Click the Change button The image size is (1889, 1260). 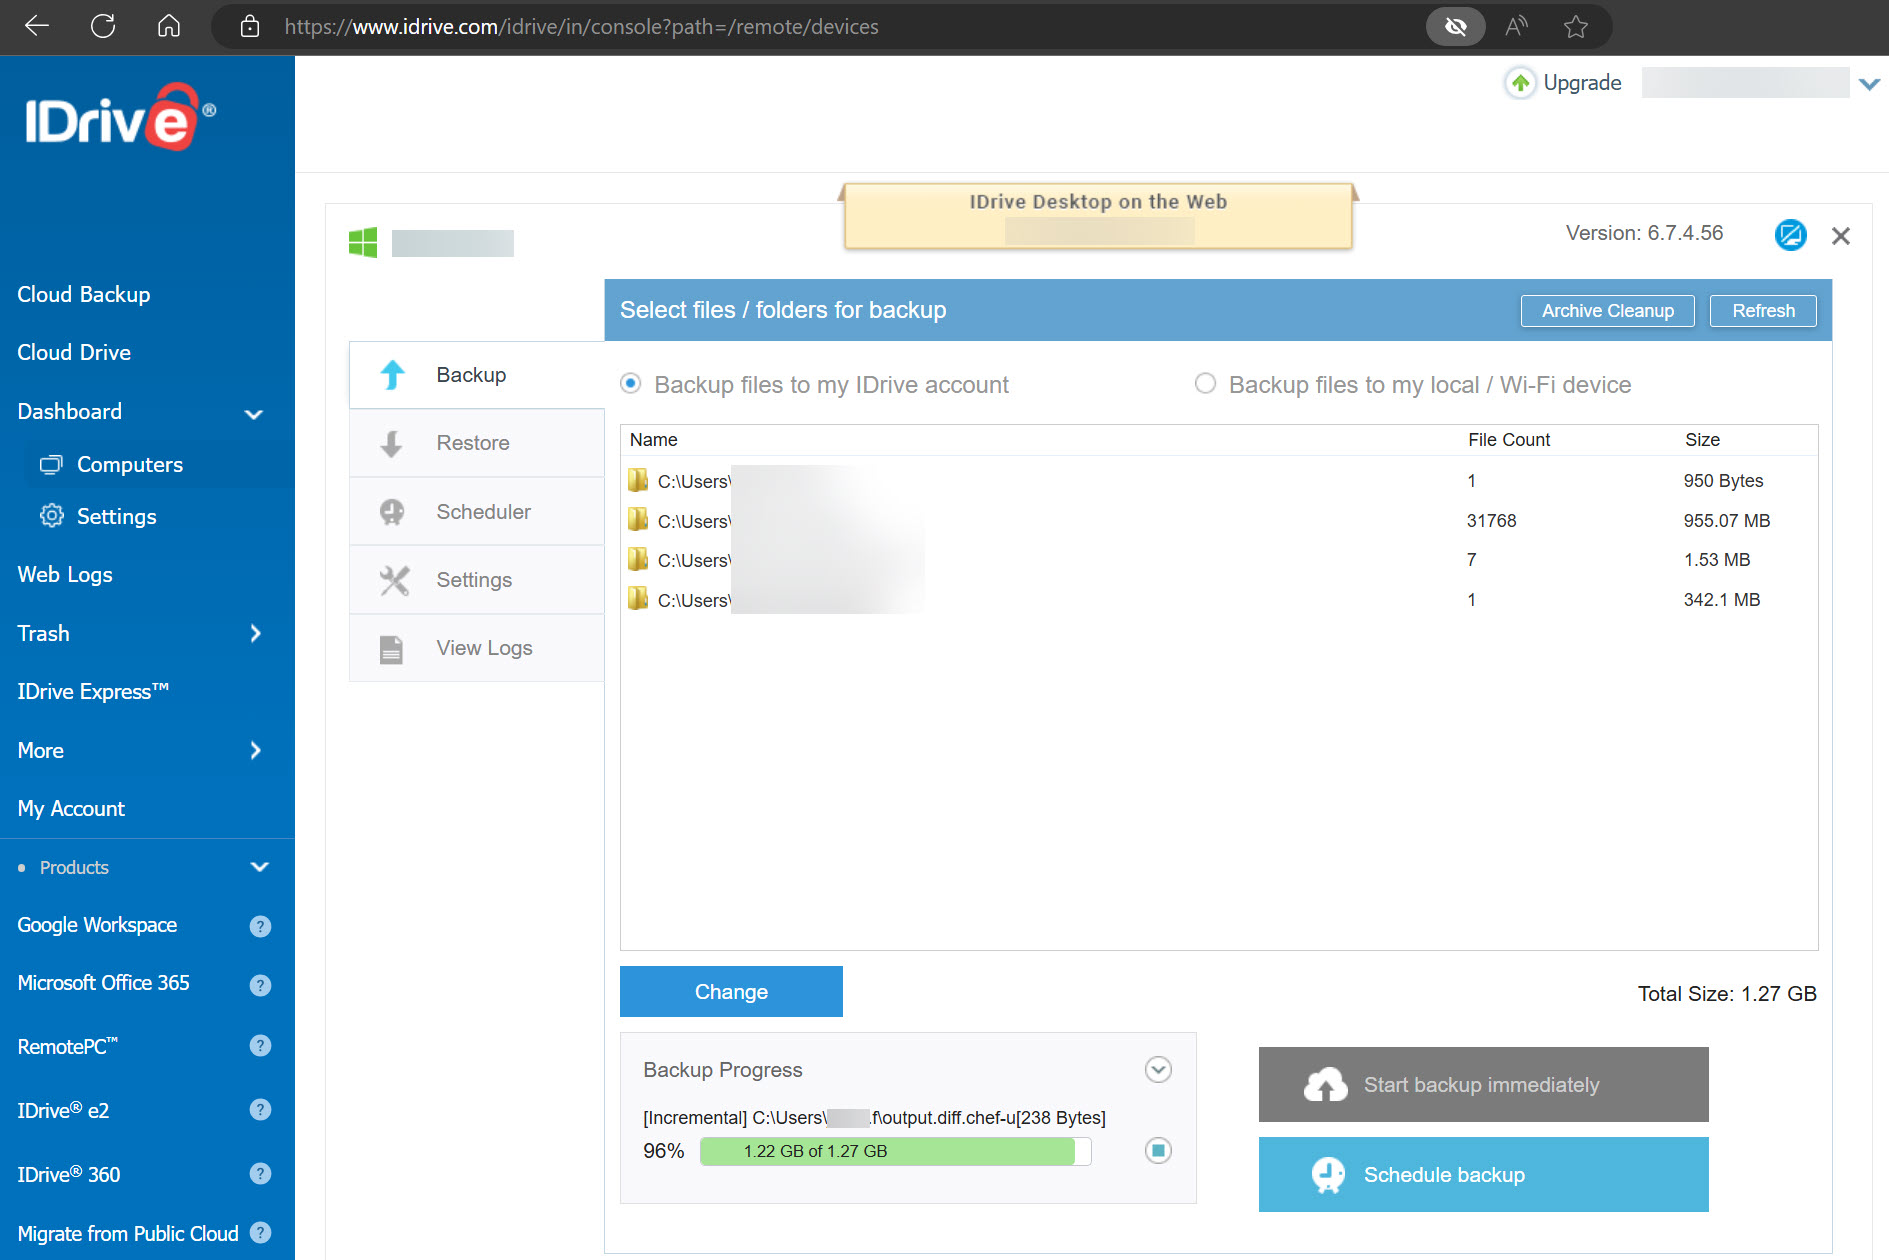tap(731, 991)
